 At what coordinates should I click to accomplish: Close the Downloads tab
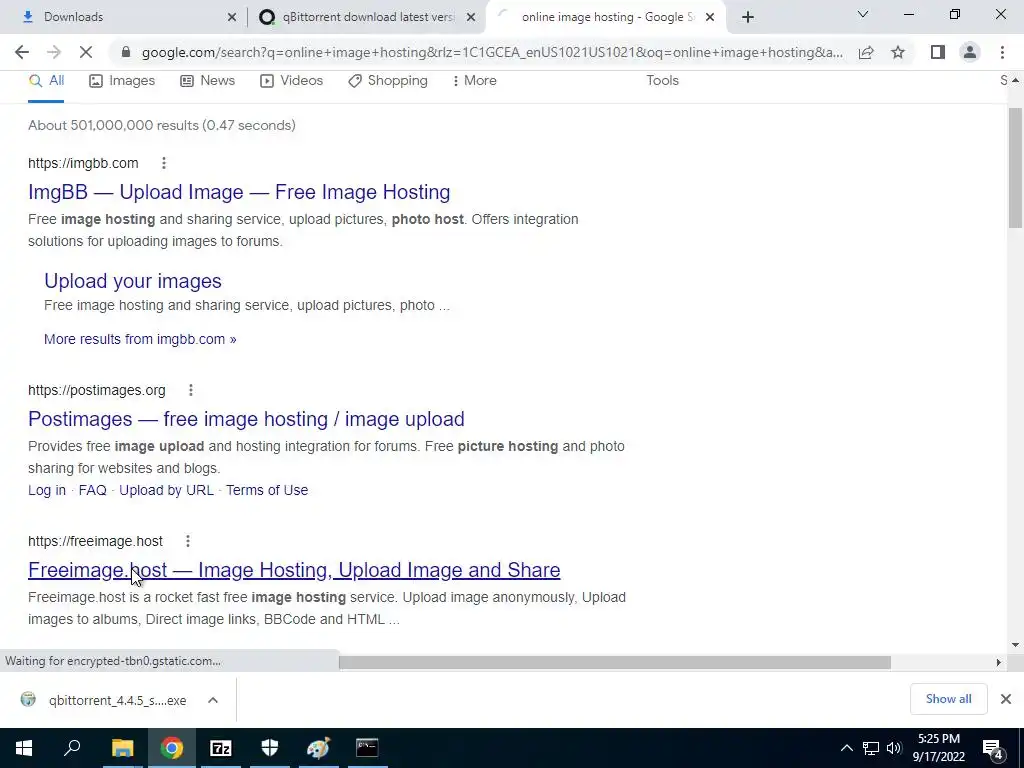point(232,17)
